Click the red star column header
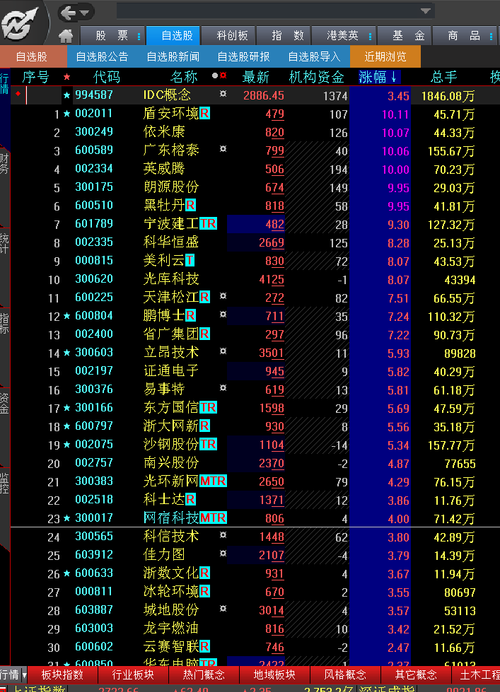 point(67,77)
